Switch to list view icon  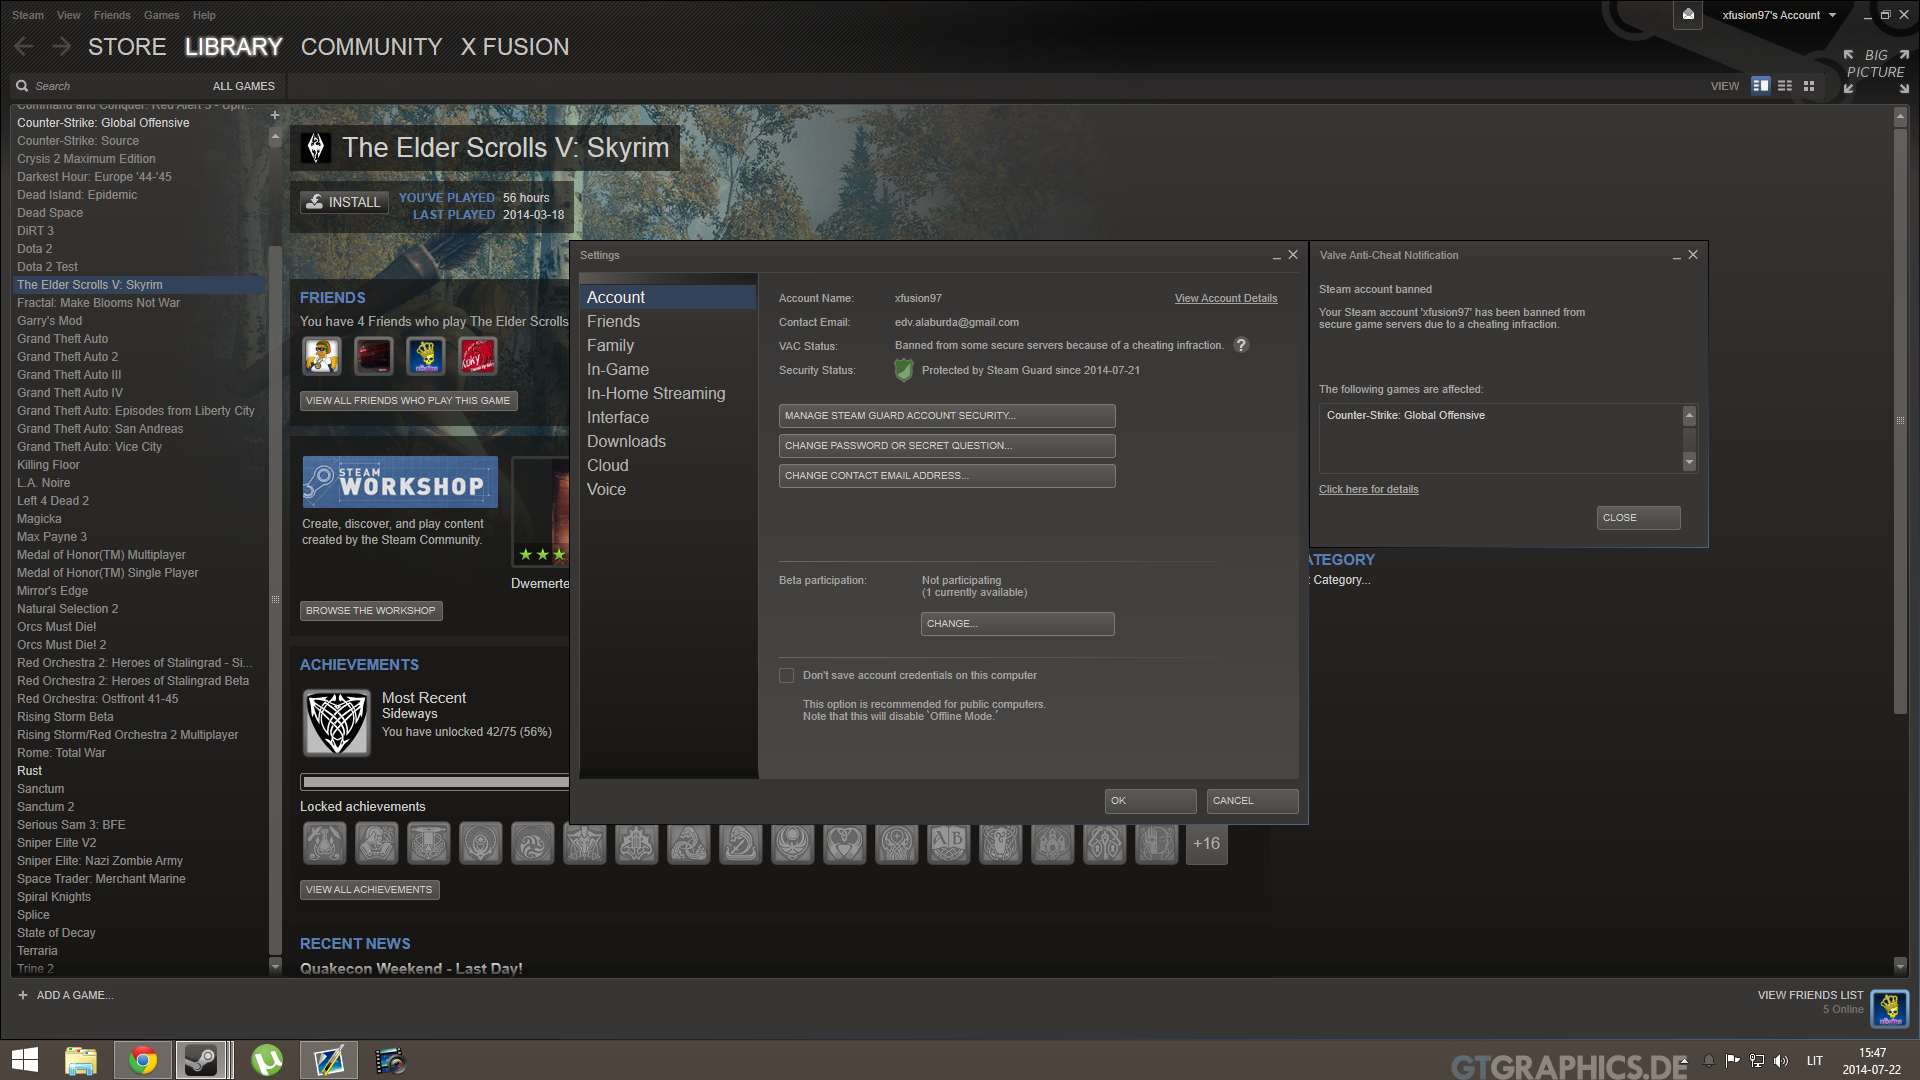point(1785,86)
